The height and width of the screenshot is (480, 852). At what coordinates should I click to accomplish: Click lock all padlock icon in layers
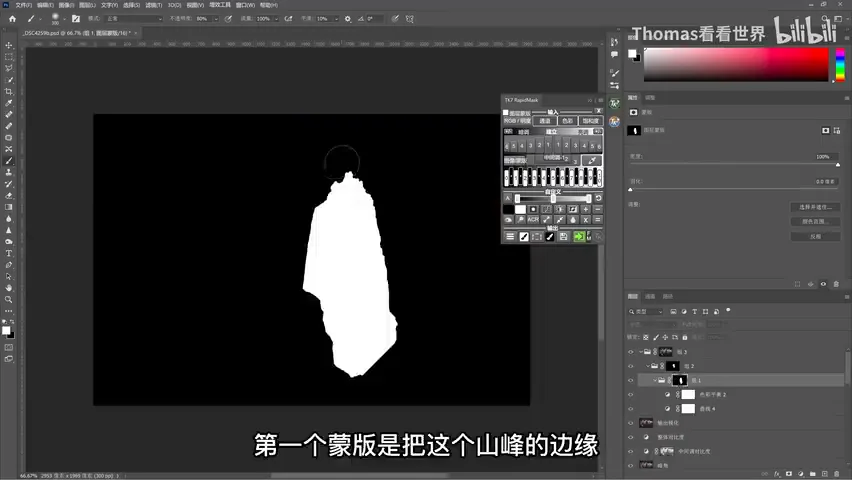(x=685, y=338)
